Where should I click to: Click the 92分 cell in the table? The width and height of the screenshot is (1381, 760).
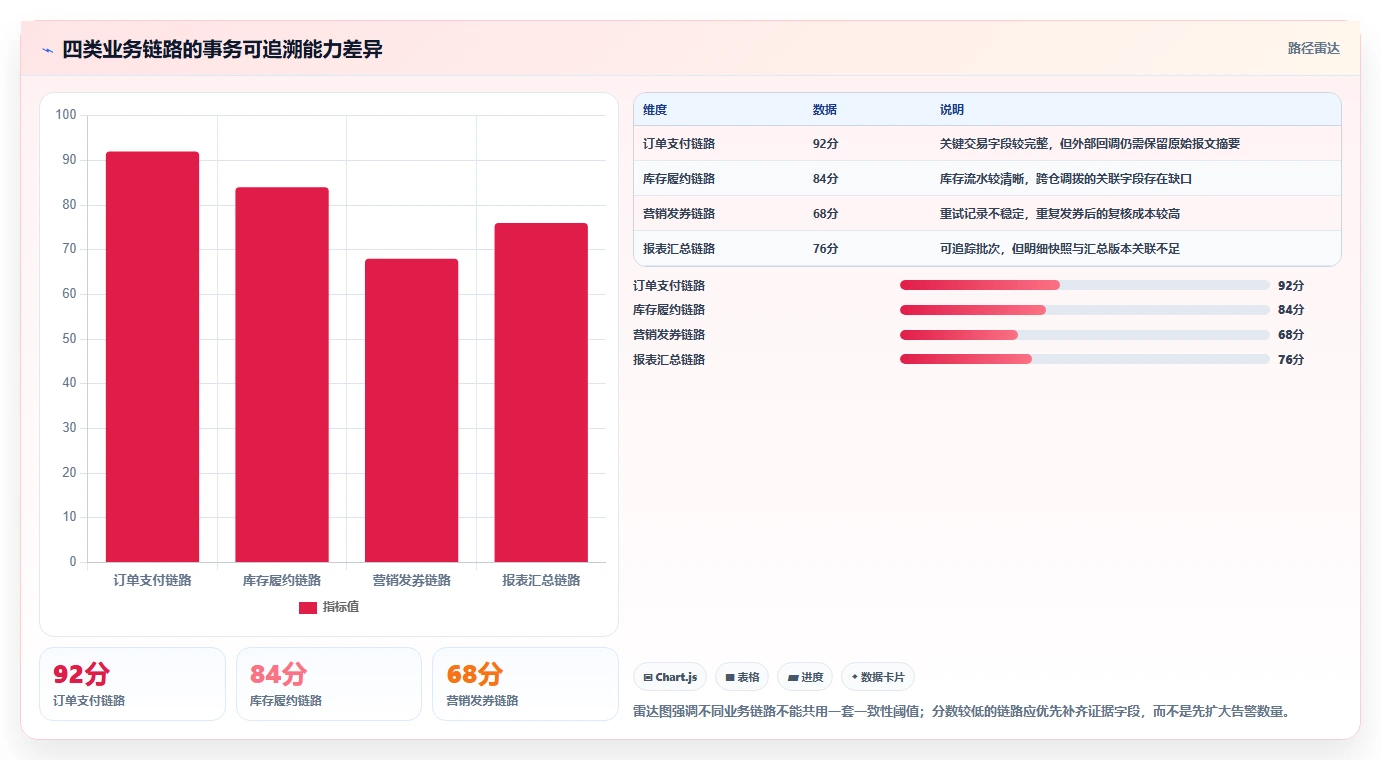pos(826,144)
